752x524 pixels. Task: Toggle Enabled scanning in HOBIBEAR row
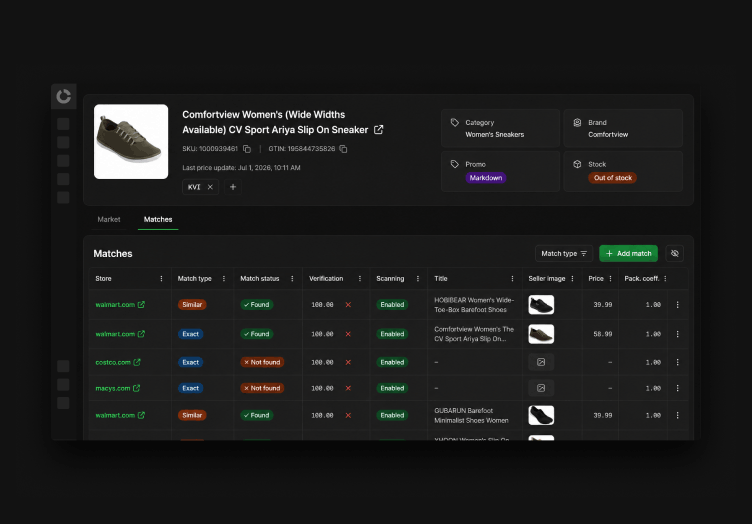tap(392, 305)
